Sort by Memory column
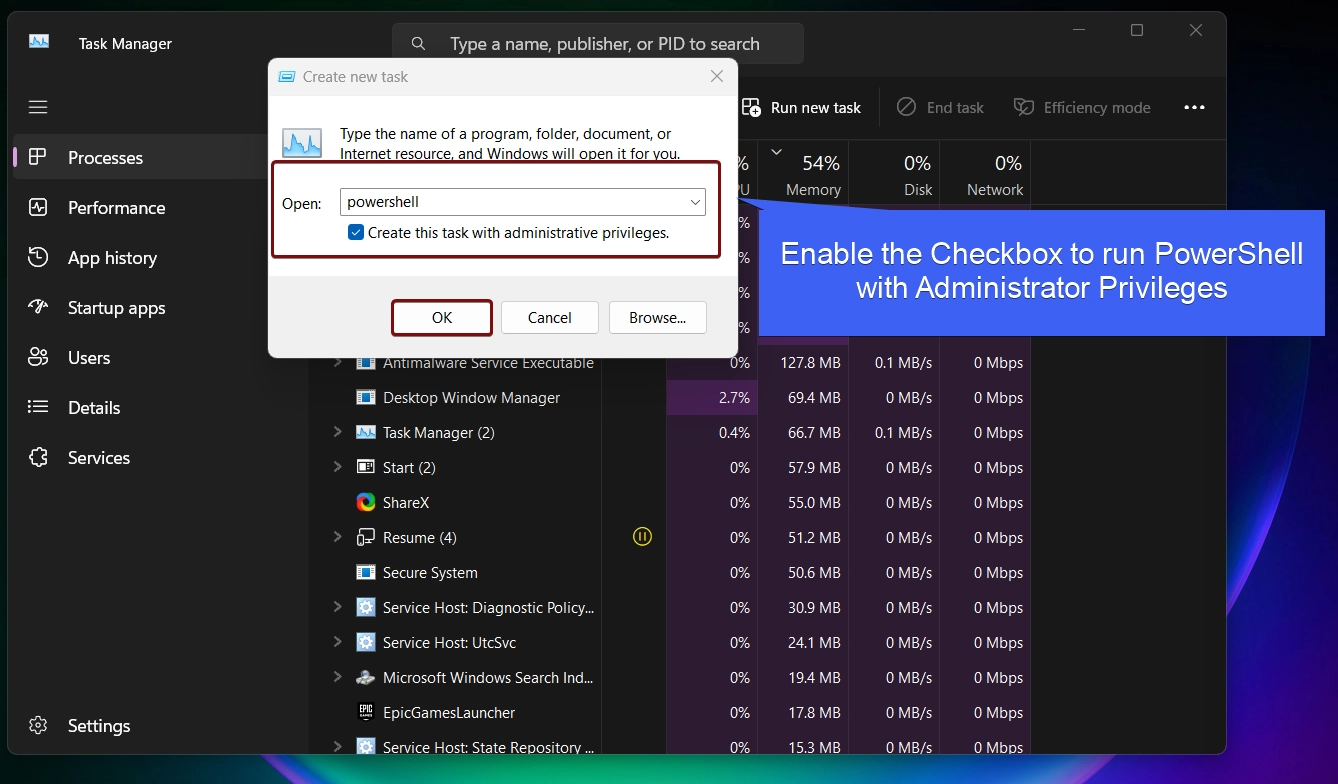This screenshot has width=1338, height=784. [803, 171]
